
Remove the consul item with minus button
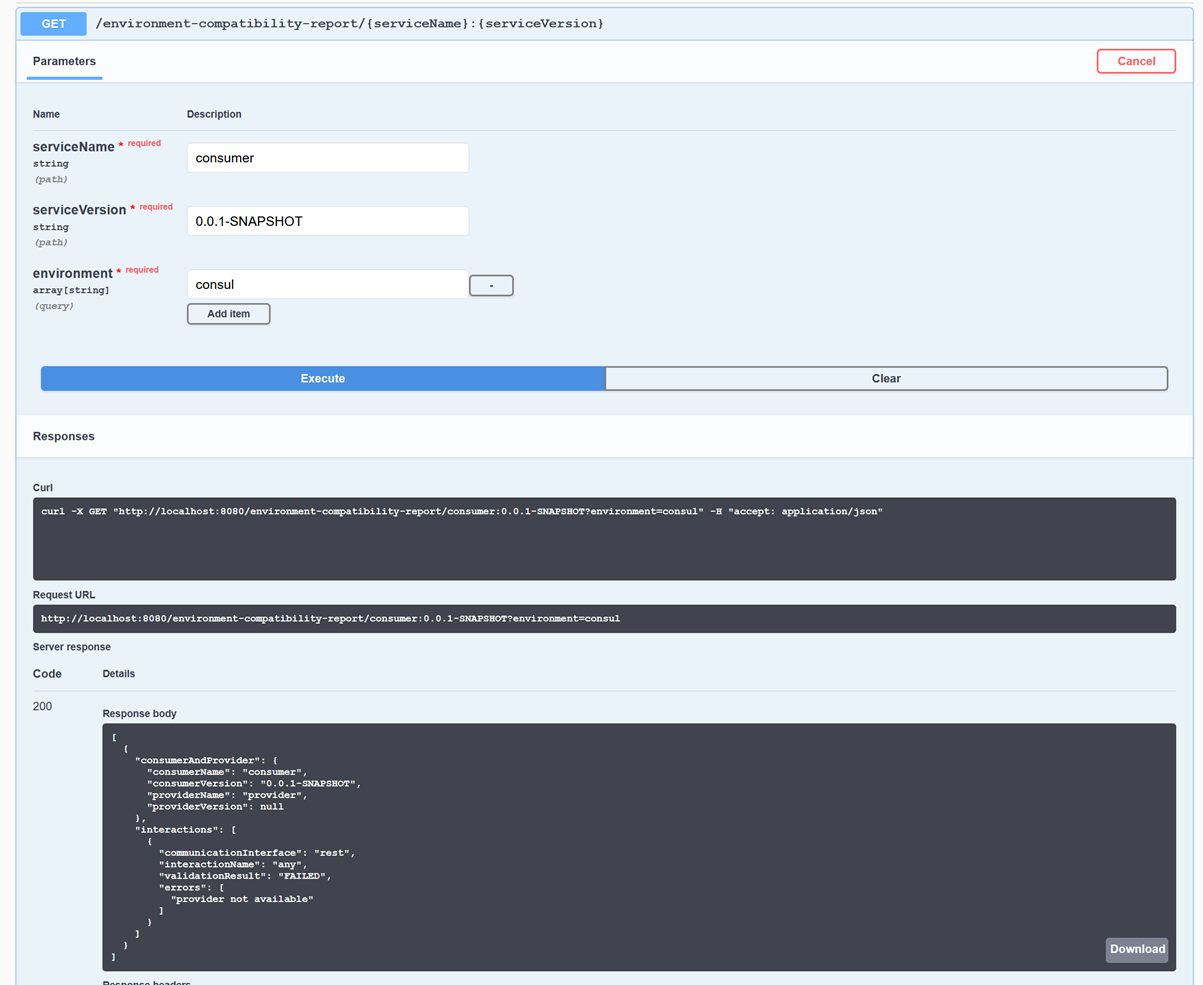pyautogui.click(x=491, y=286)
